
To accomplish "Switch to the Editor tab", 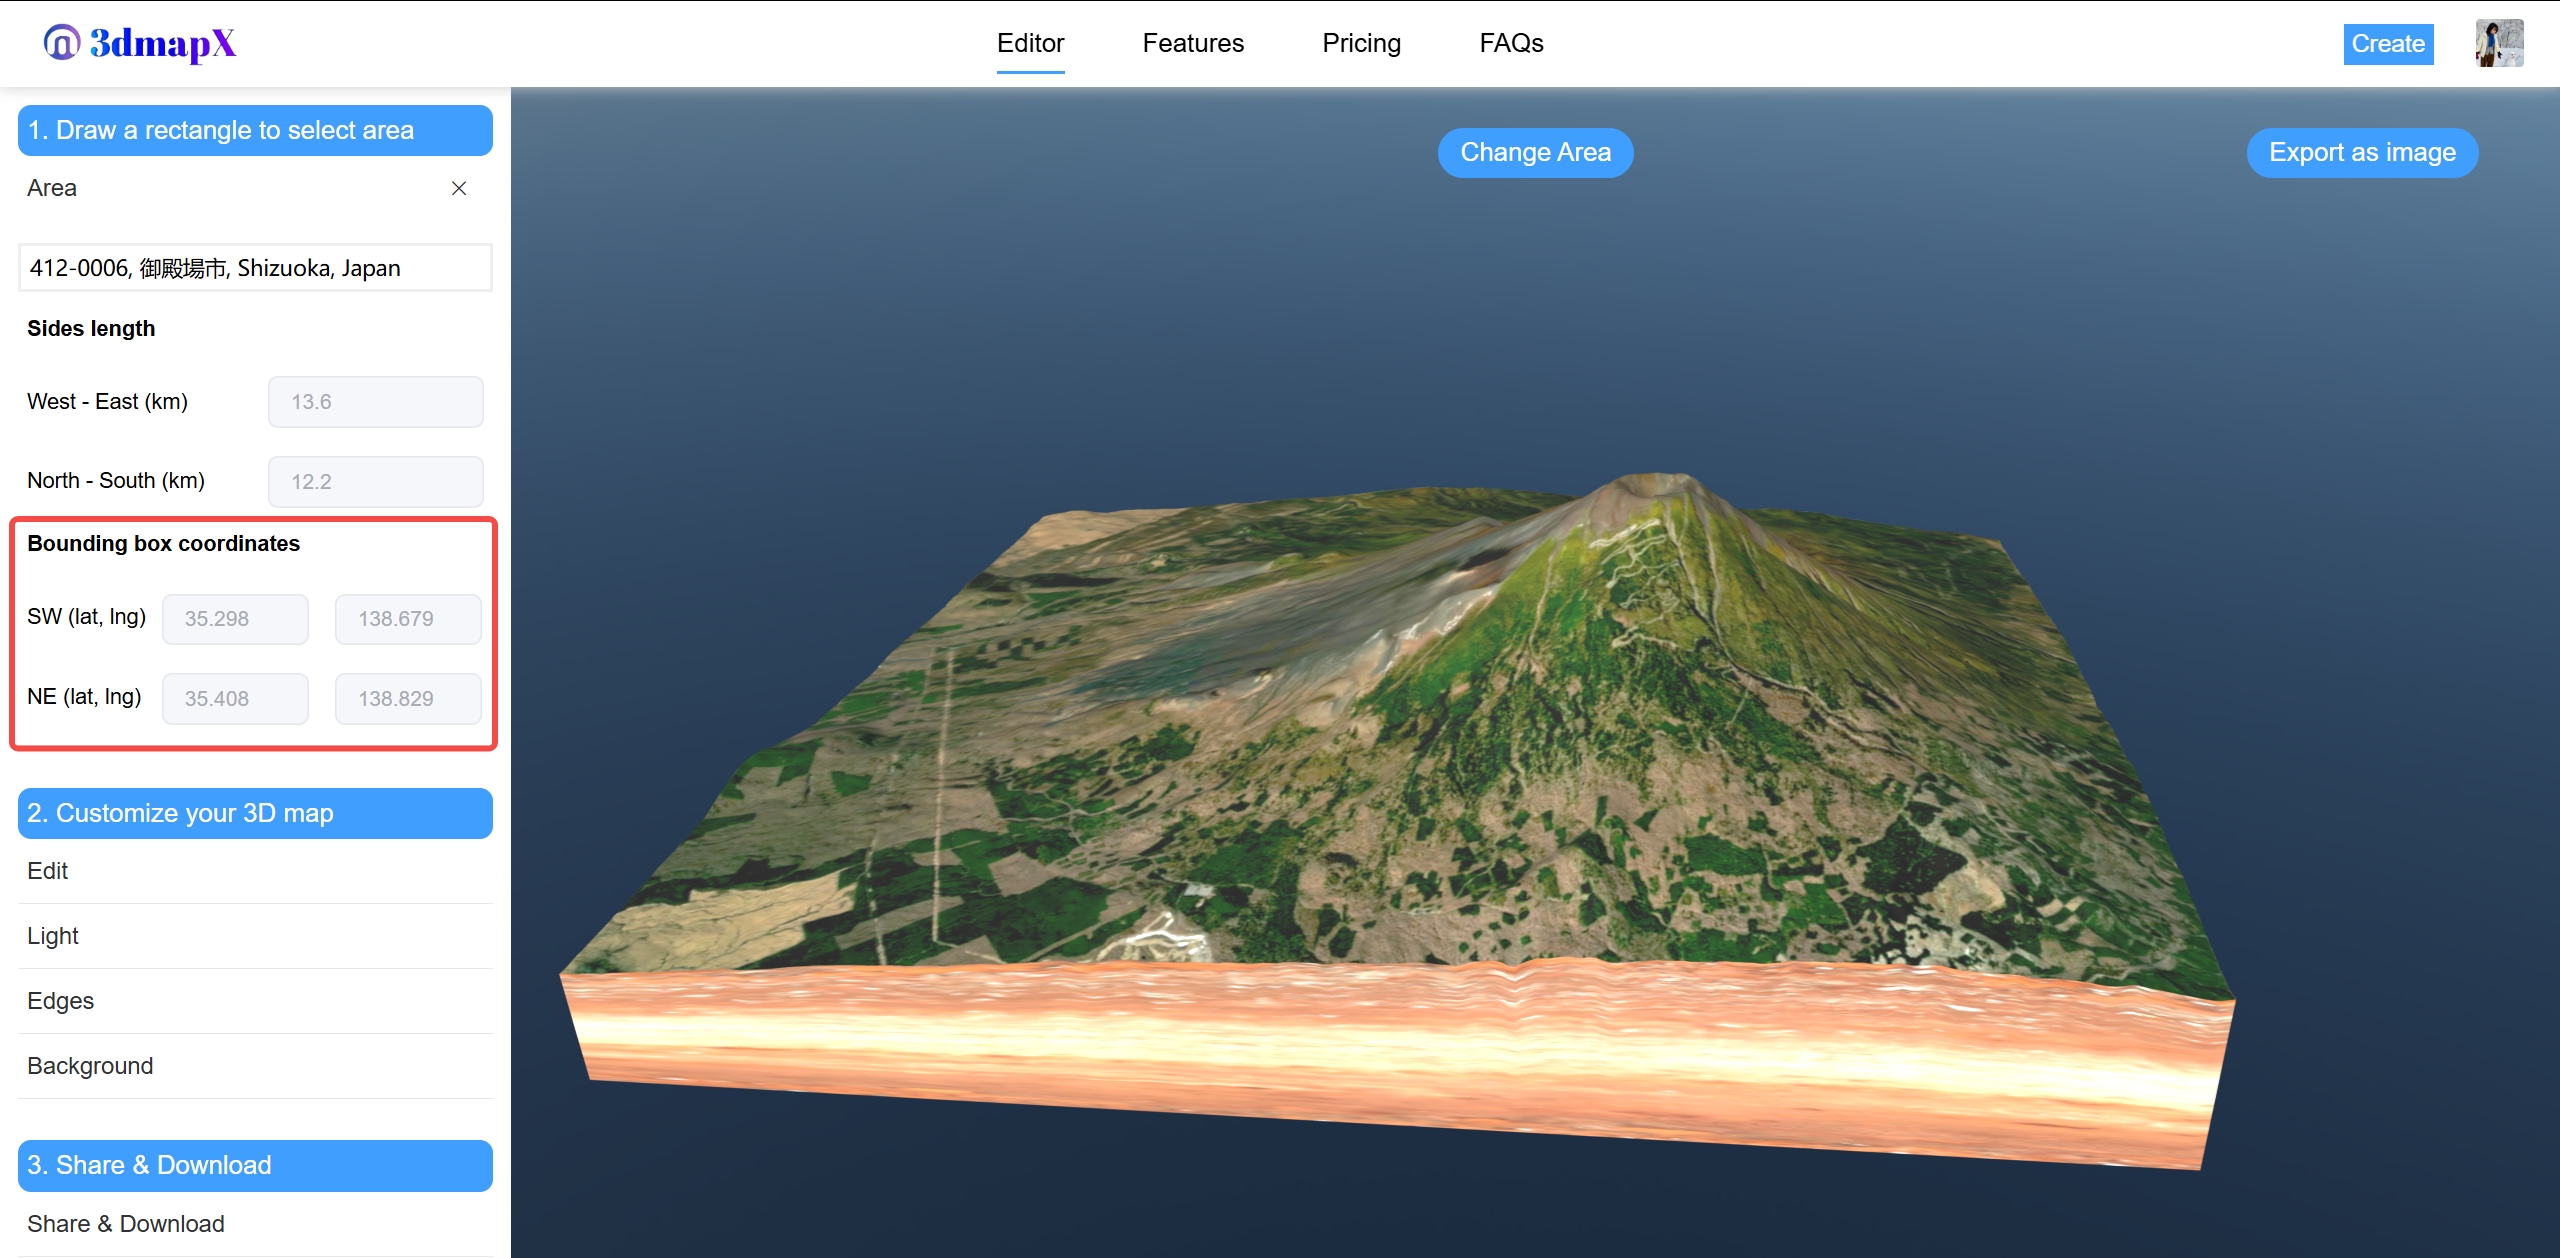I will (x=1030, y=43).
